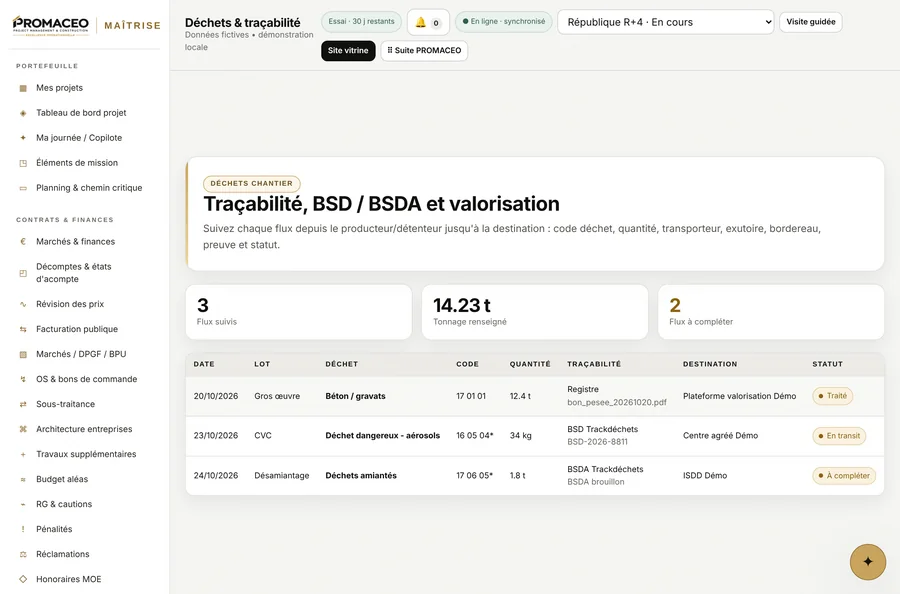Start the Visite guidée

(x=810, y=22)
